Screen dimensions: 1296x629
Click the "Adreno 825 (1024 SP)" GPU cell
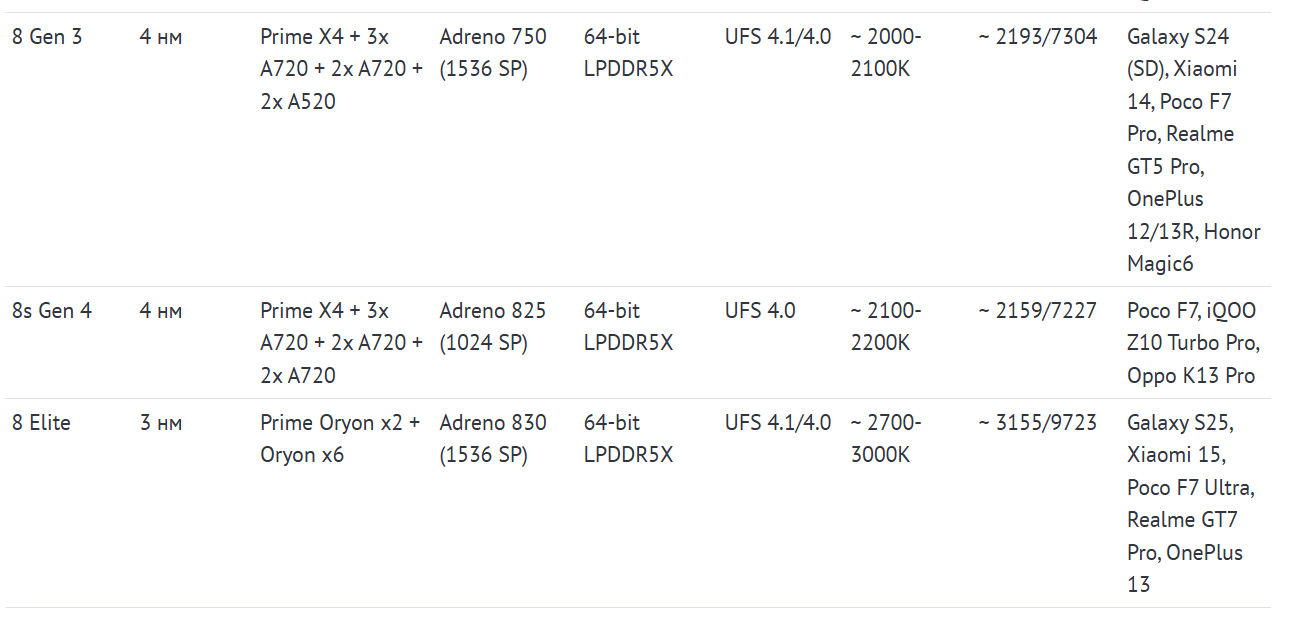point(493,327)
